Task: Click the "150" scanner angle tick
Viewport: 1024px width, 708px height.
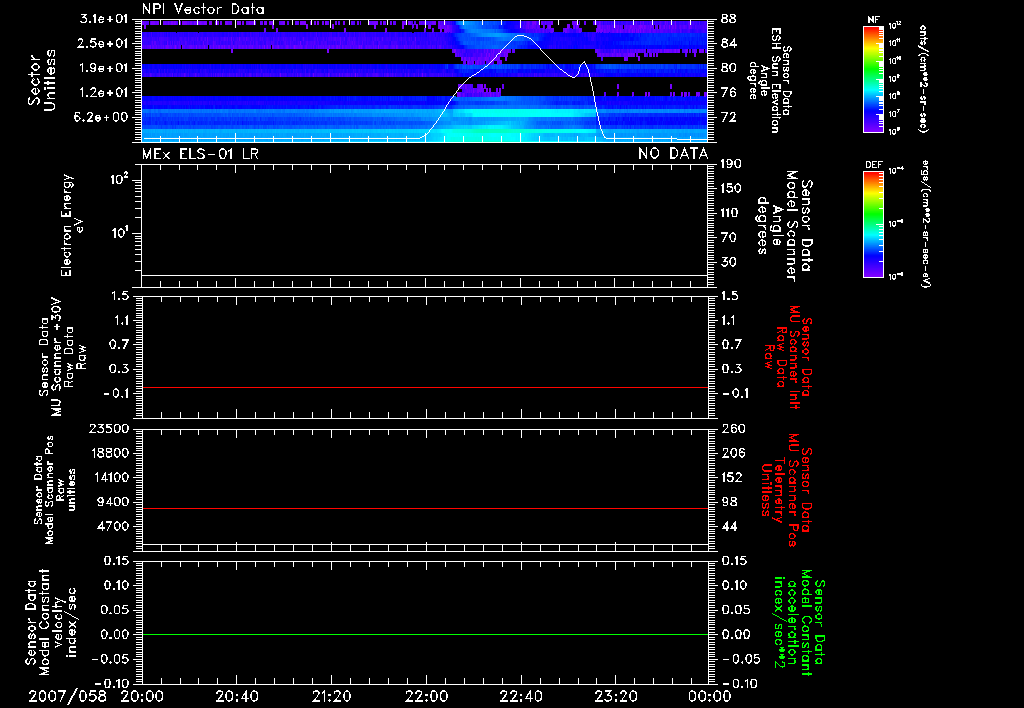Action: [x=731, y=189]
